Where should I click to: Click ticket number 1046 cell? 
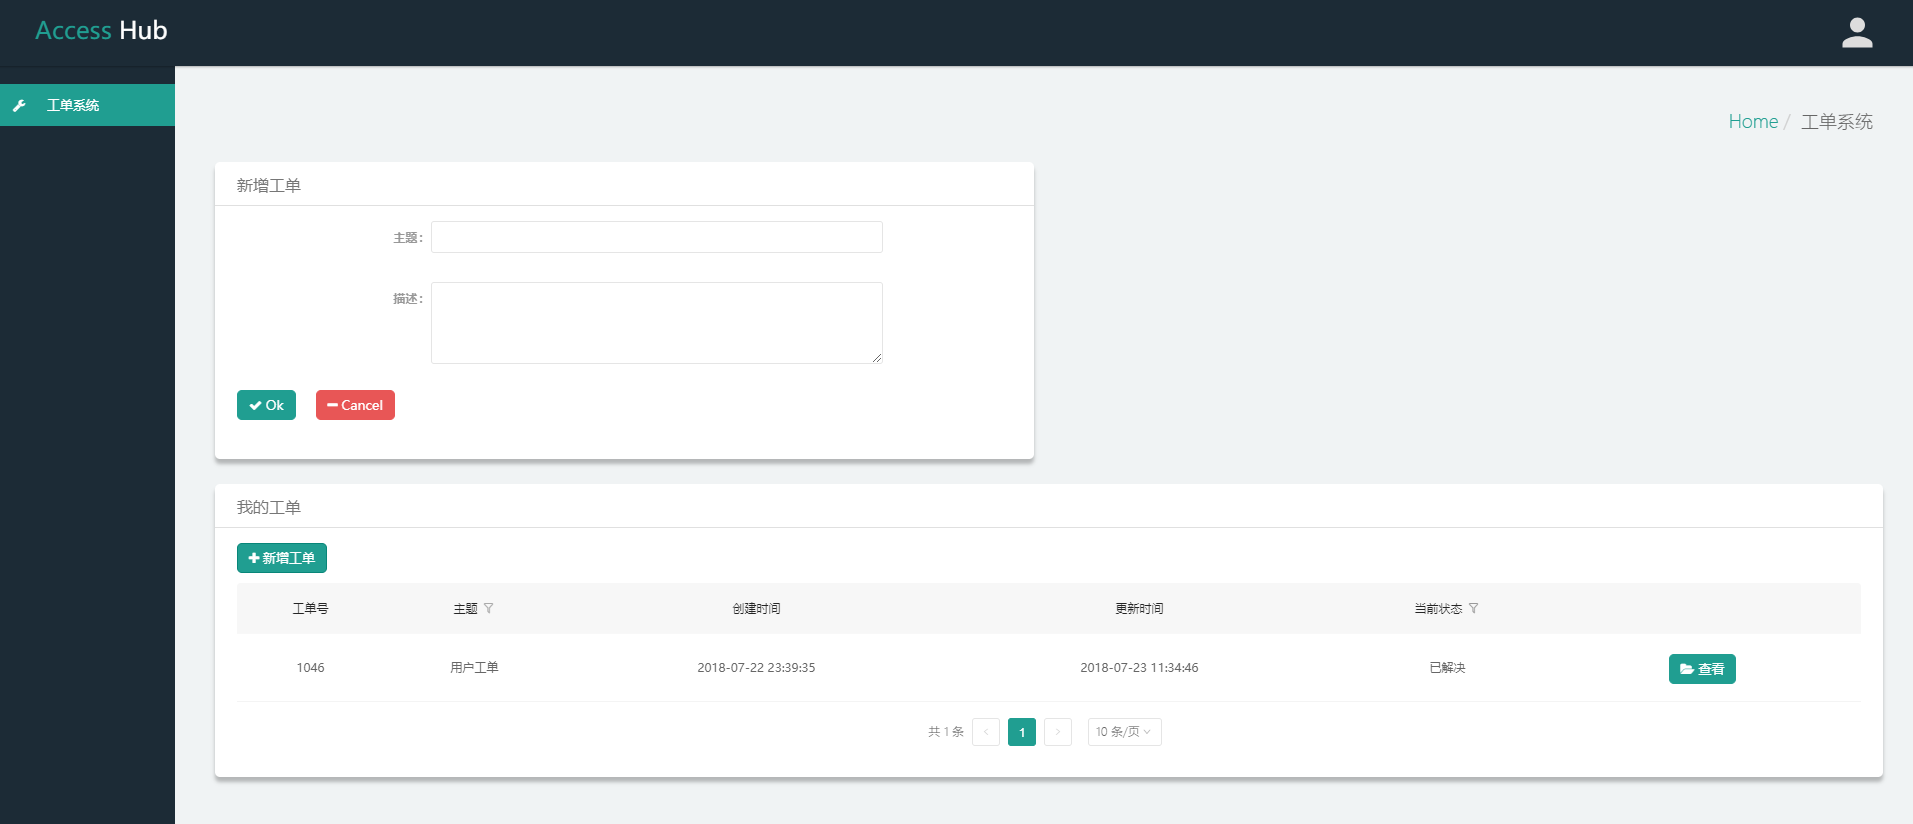310,668
